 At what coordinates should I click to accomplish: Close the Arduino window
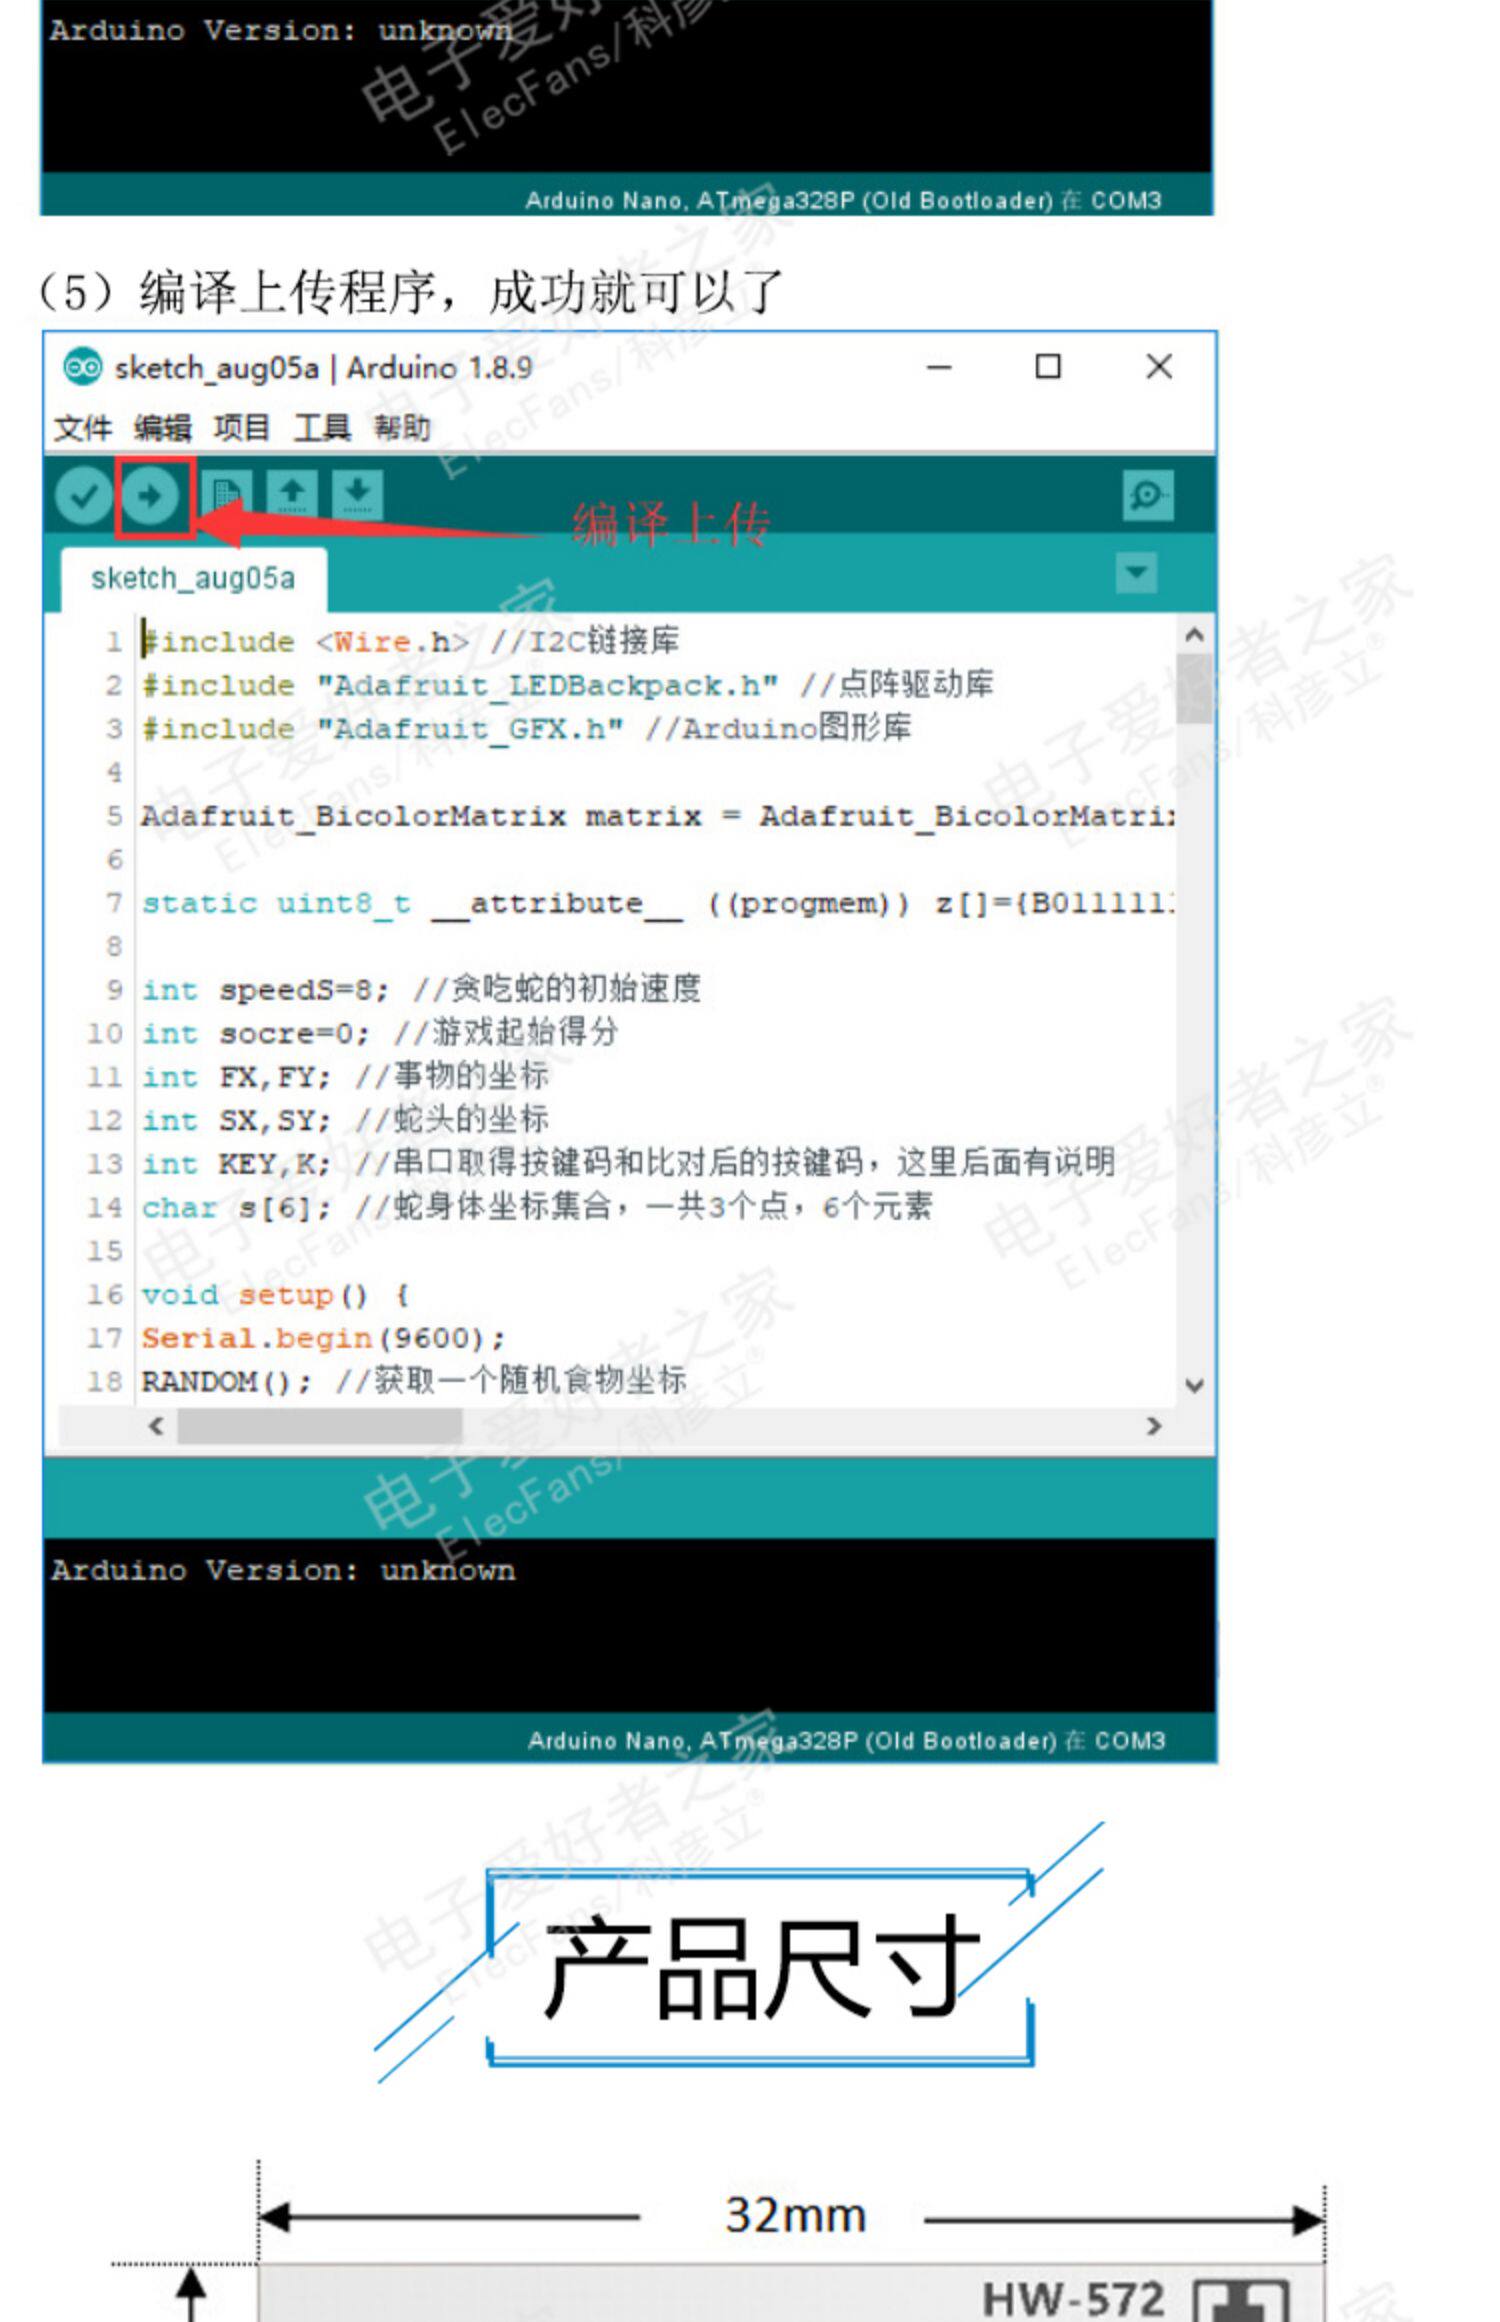point(1159,367)
